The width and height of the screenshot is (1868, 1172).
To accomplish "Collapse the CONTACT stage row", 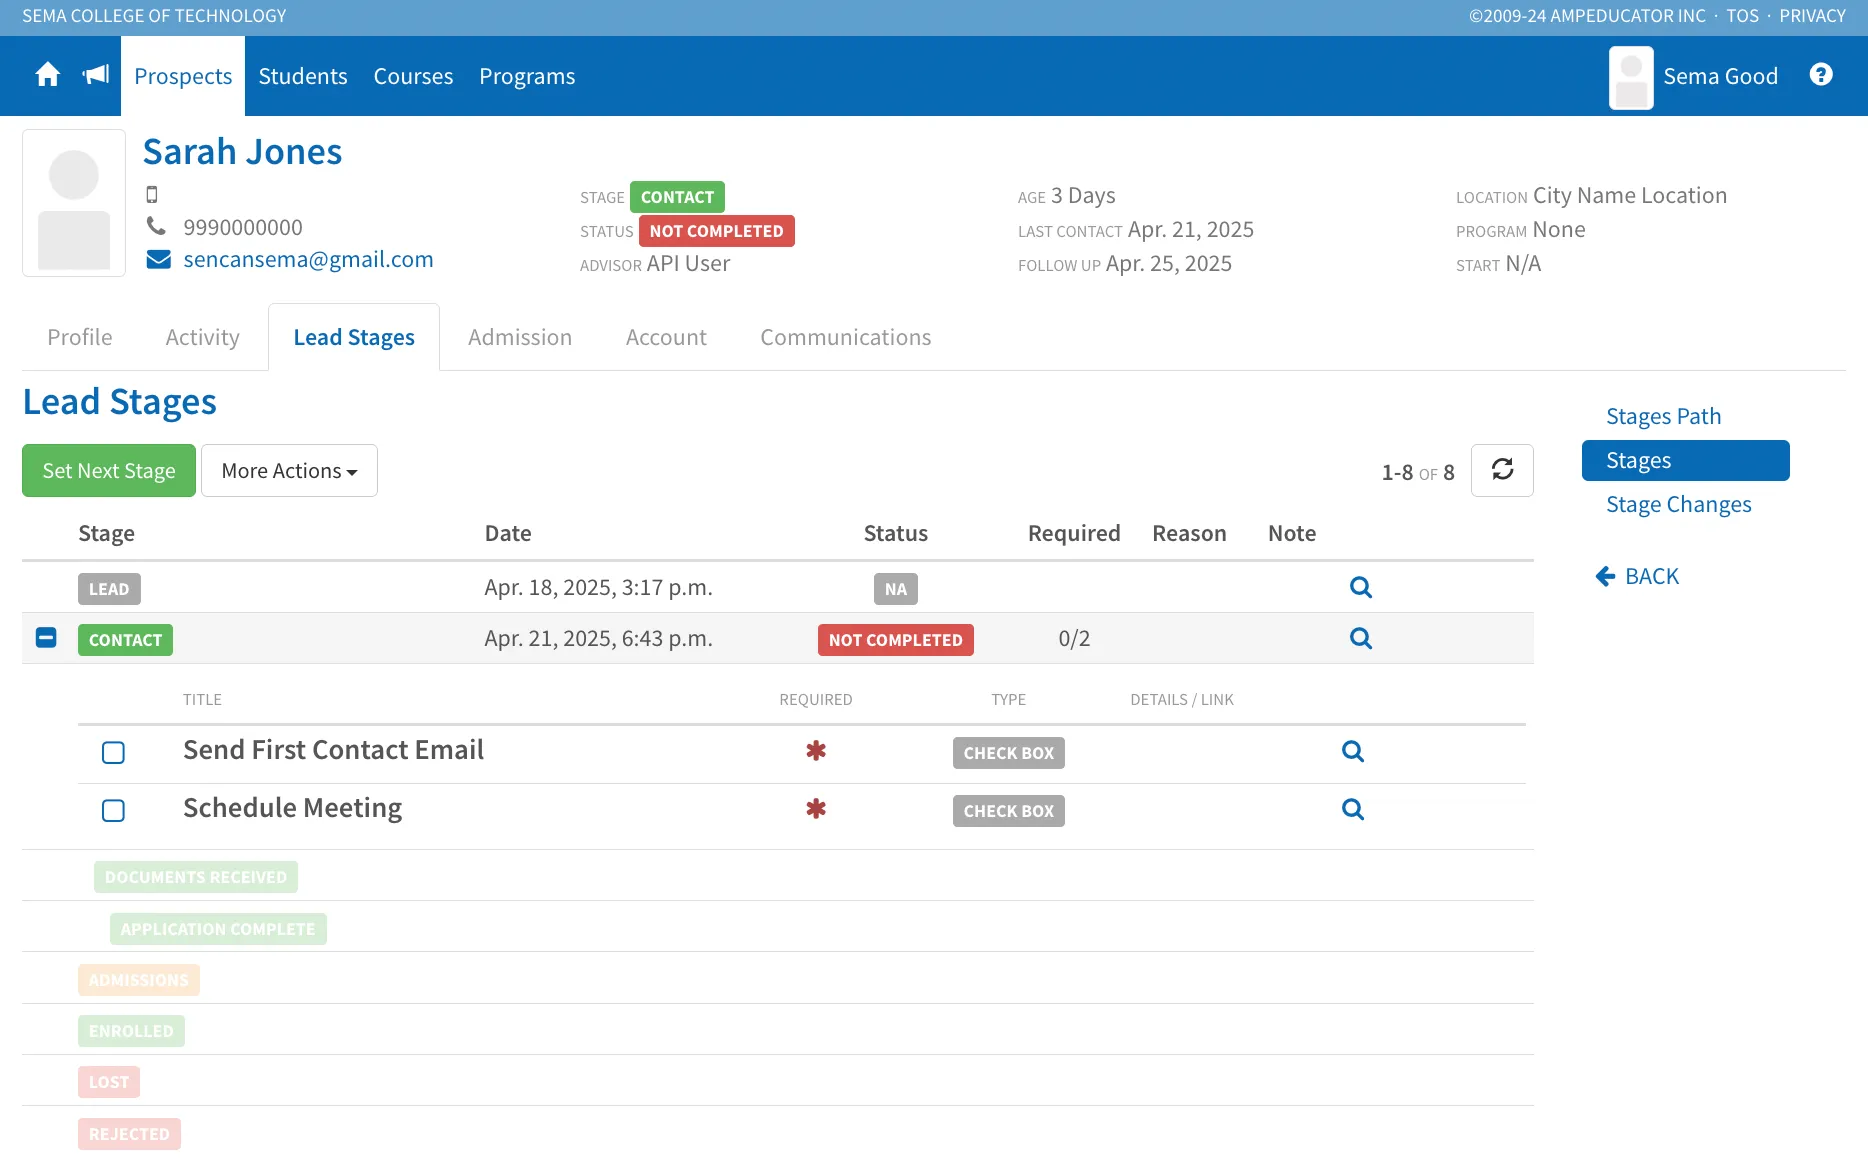I will click(46, 637).
